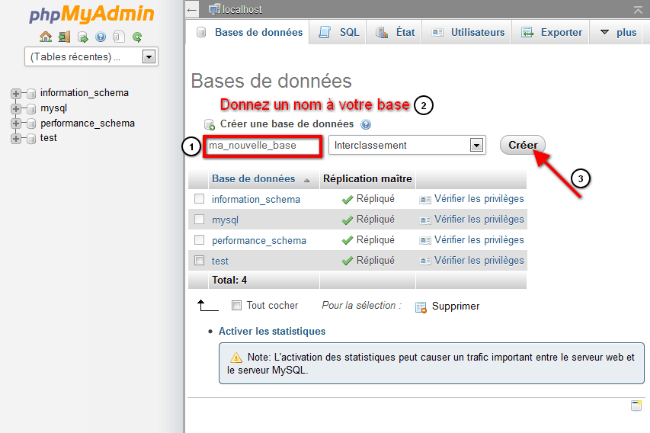The height and width of the screenshot is (433, 650).
Task: Click Vérifier les privilèges for mysql
Action: [479, 219]
